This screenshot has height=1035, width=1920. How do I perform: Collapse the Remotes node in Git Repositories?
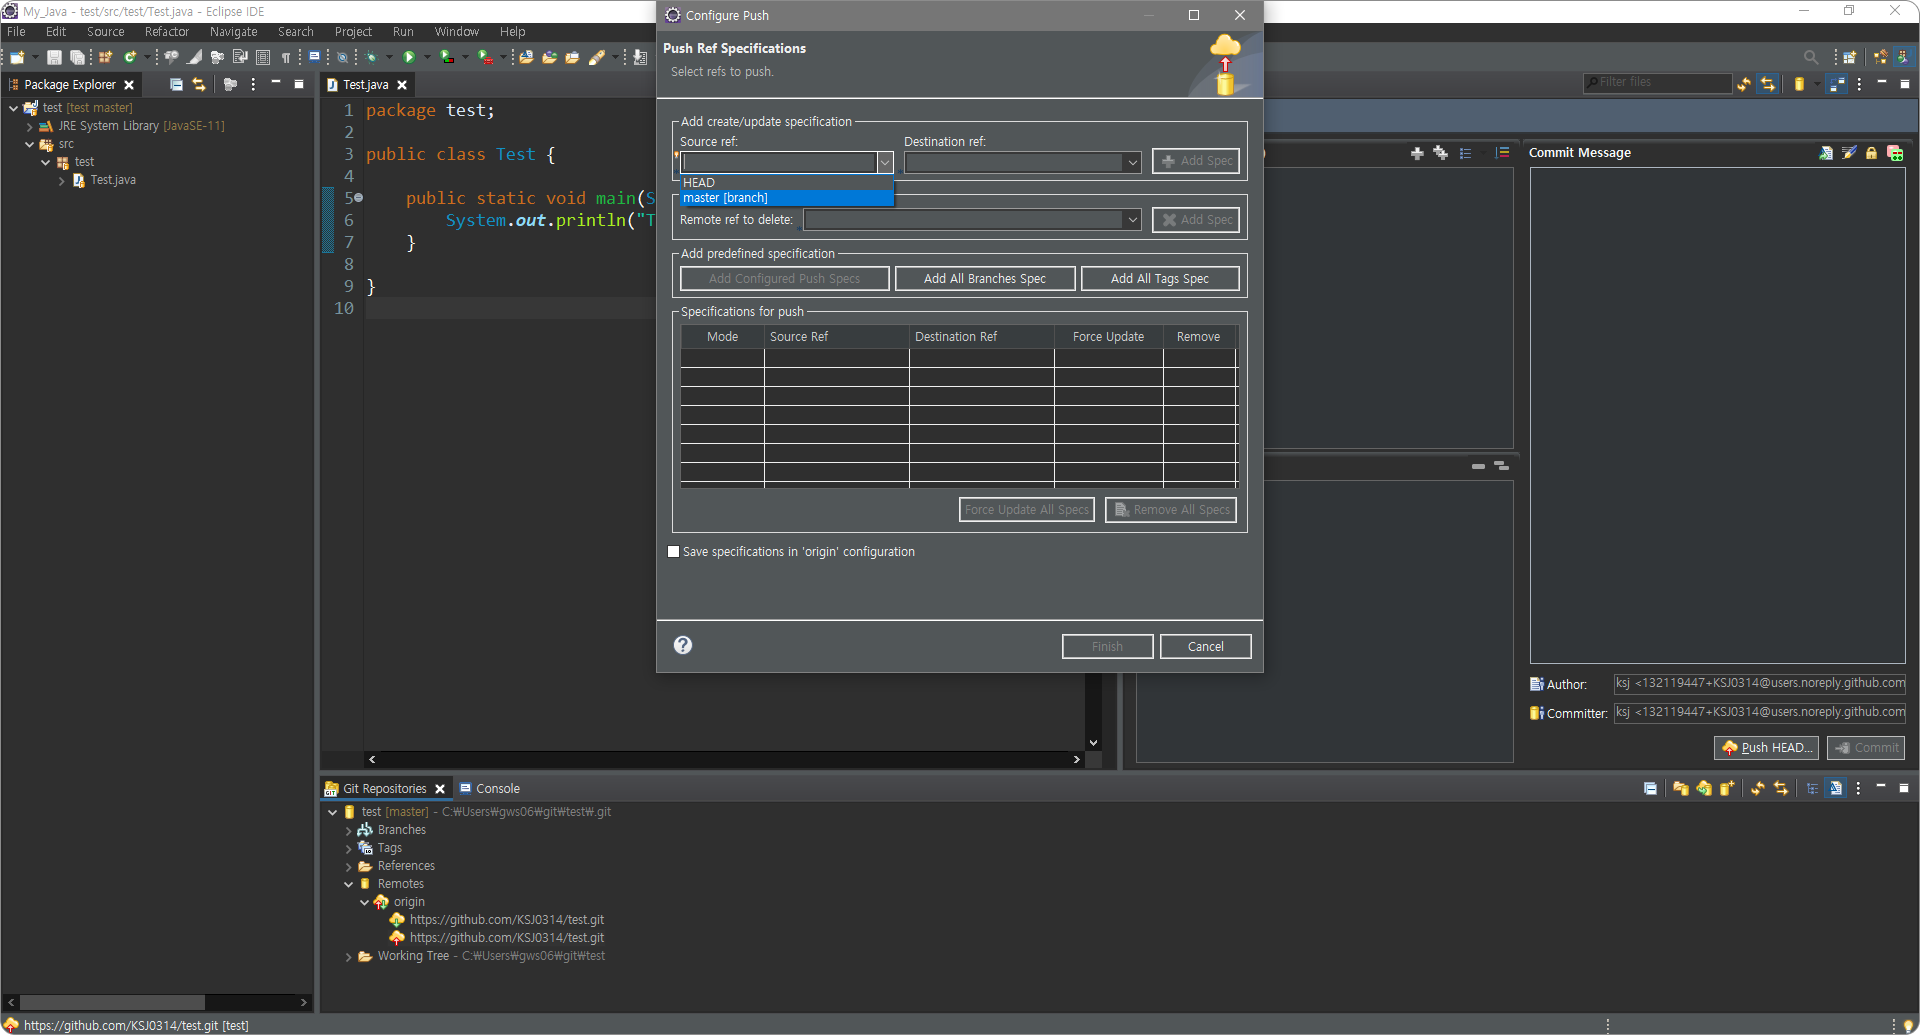click(349, 885)
